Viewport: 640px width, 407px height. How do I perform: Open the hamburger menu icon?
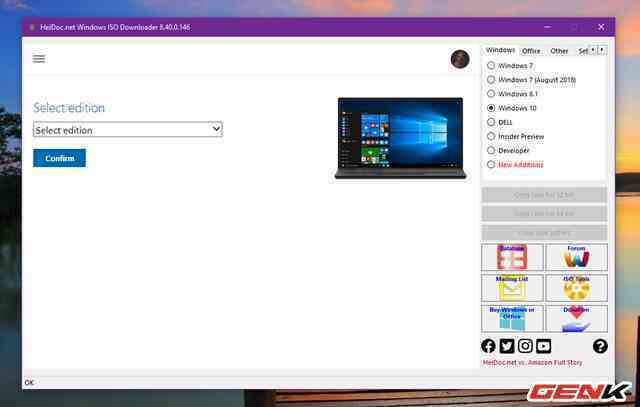(x=39, y=59)
